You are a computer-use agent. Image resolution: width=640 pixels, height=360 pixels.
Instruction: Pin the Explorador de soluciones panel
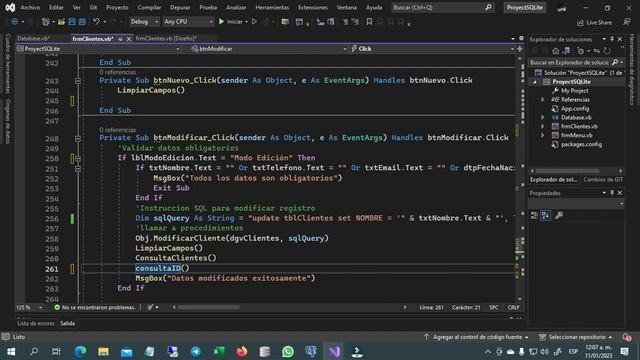click(612, 39)
